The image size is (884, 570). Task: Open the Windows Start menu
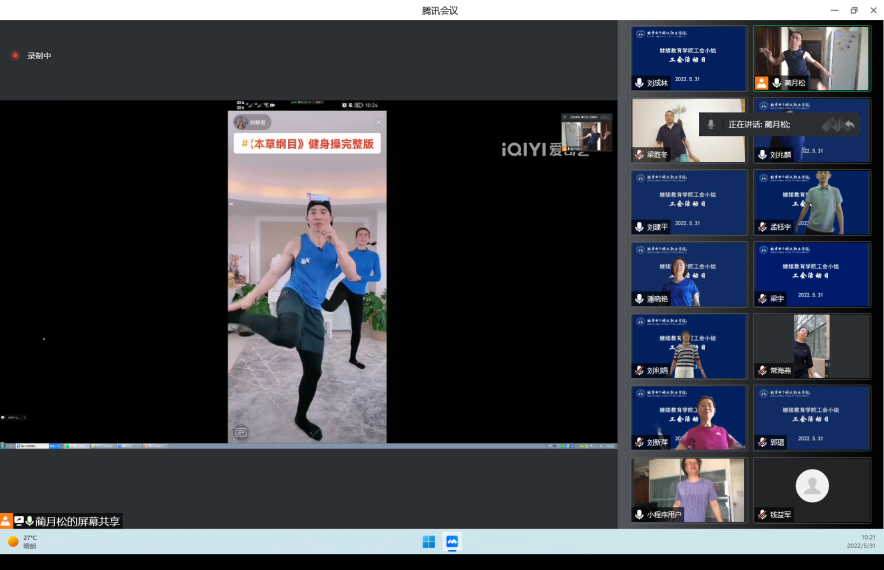click(429, 542)
